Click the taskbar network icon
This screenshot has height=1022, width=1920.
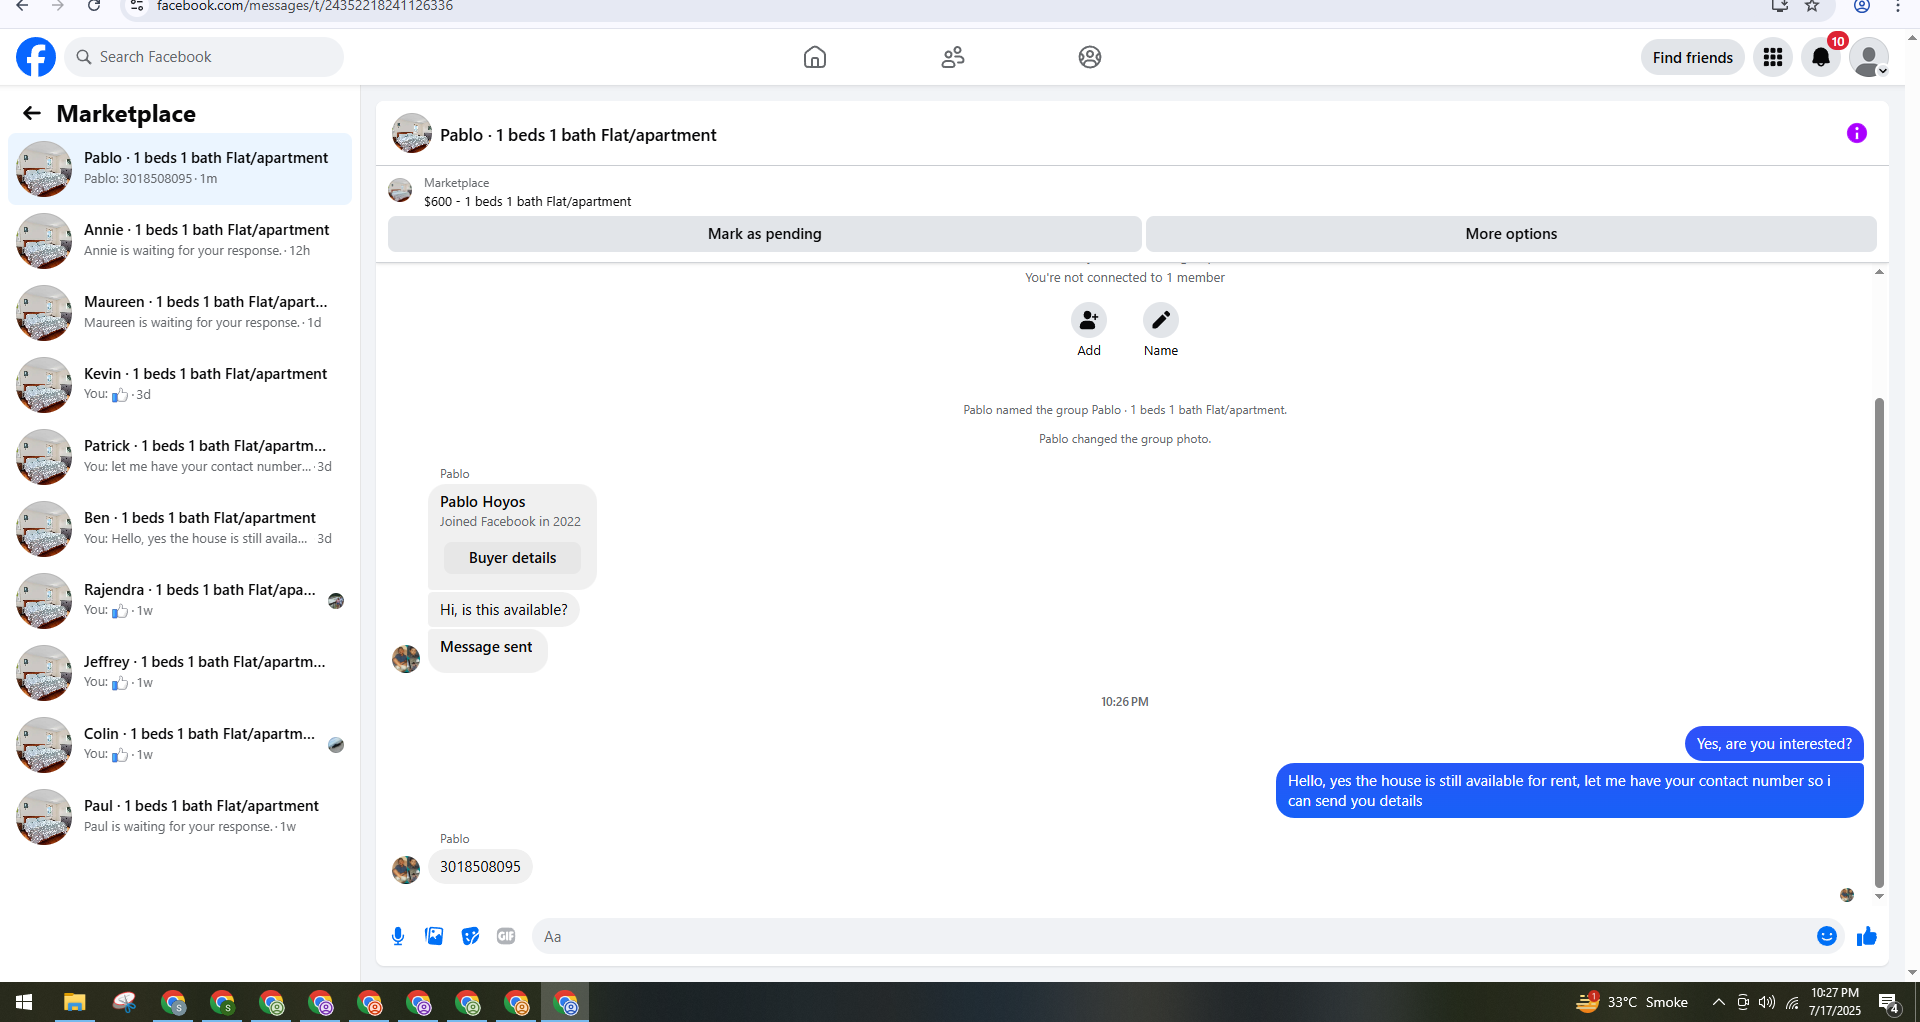(1792, 1002)
